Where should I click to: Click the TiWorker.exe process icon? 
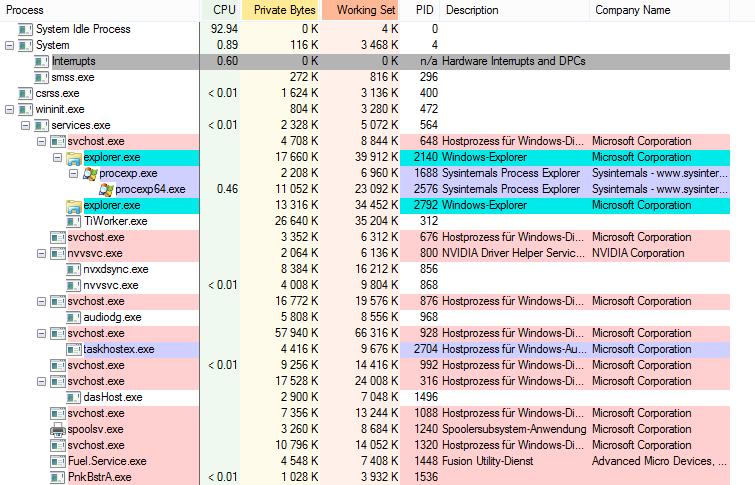point(73,222)
